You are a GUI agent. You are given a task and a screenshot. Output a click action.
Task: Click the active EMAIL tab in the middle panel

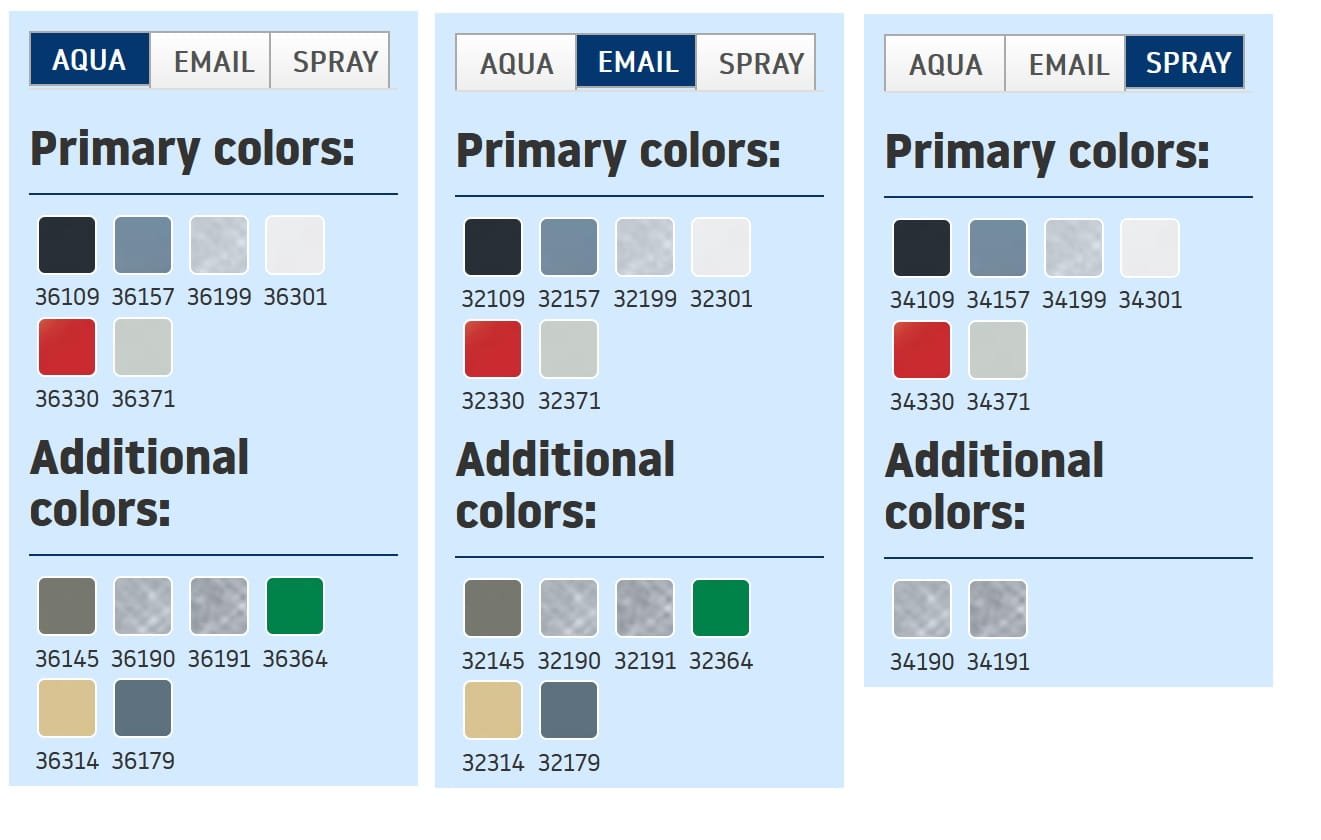click(x=637, y=62)
